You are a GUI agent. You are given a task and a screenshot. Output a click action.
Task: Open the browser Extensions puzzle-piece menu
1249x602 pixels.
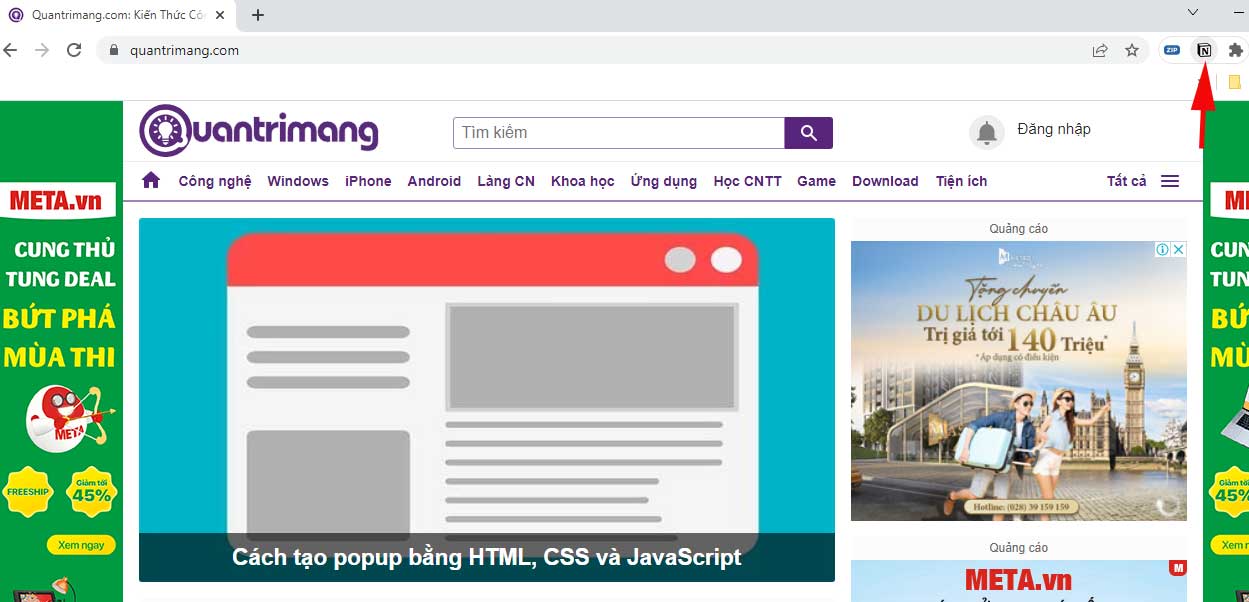(x=1234, y=49)
